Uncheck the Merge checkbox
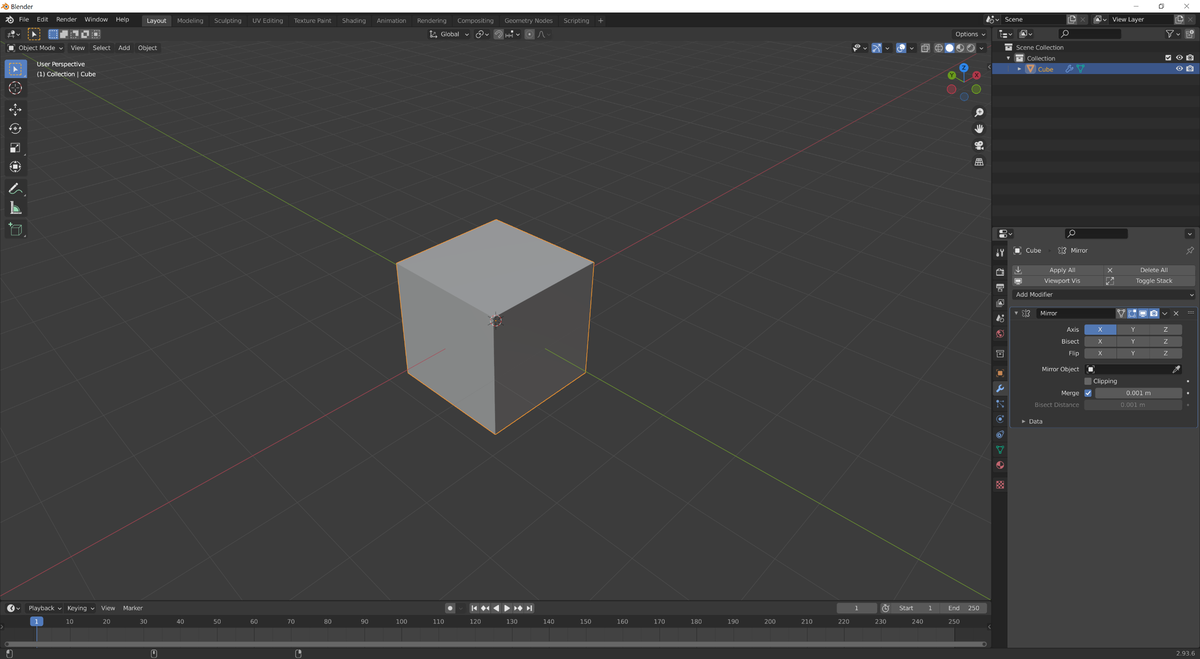1200x659 pixels. tap(1088, 393)
